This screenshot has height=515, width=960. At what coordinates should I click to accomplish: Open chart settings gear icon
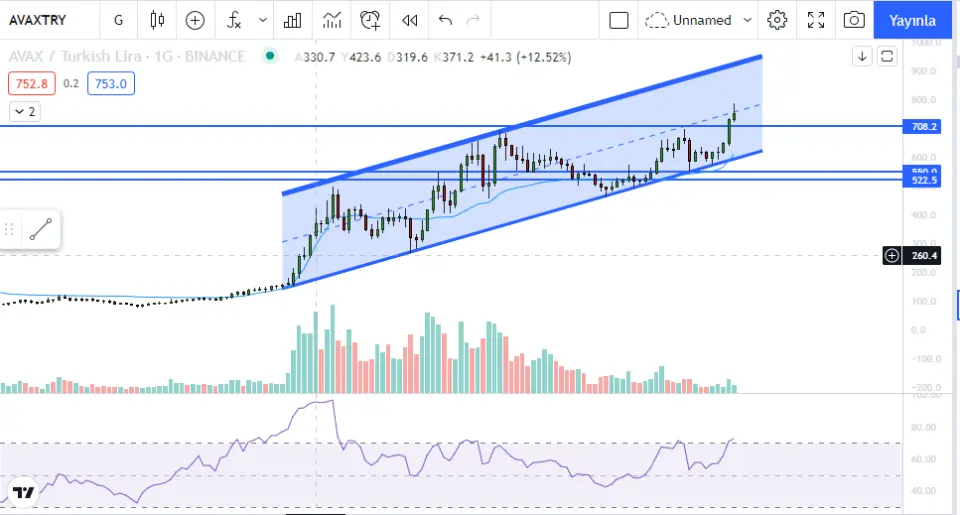[777, 20]
